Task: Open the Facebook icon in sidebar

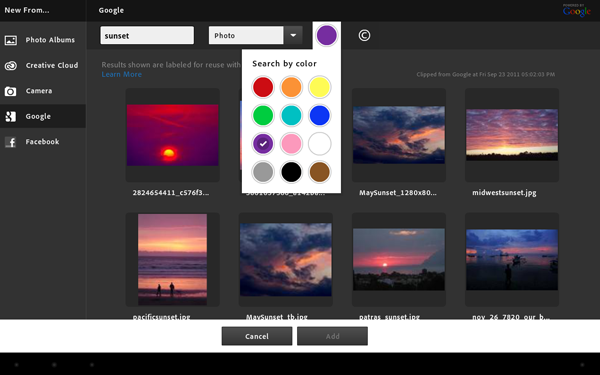Action: pos(11,142)
